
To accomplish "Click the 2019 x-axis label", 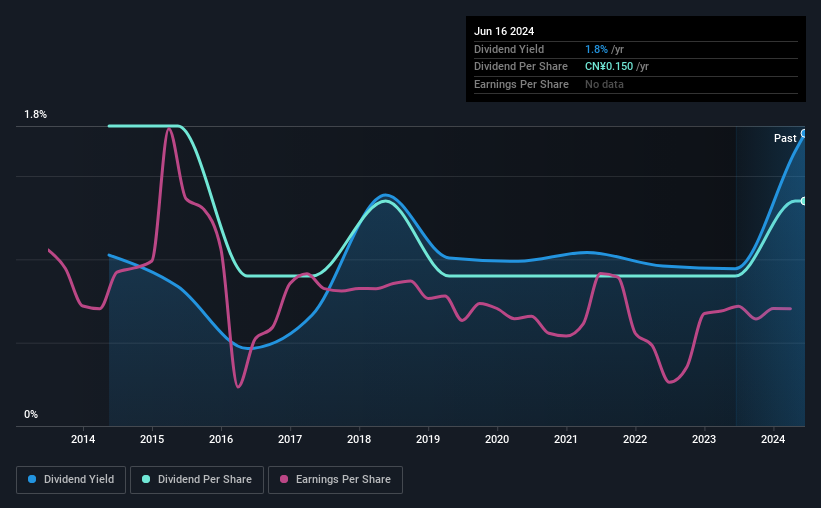I will pyautogui.click(x=428, y=439).
